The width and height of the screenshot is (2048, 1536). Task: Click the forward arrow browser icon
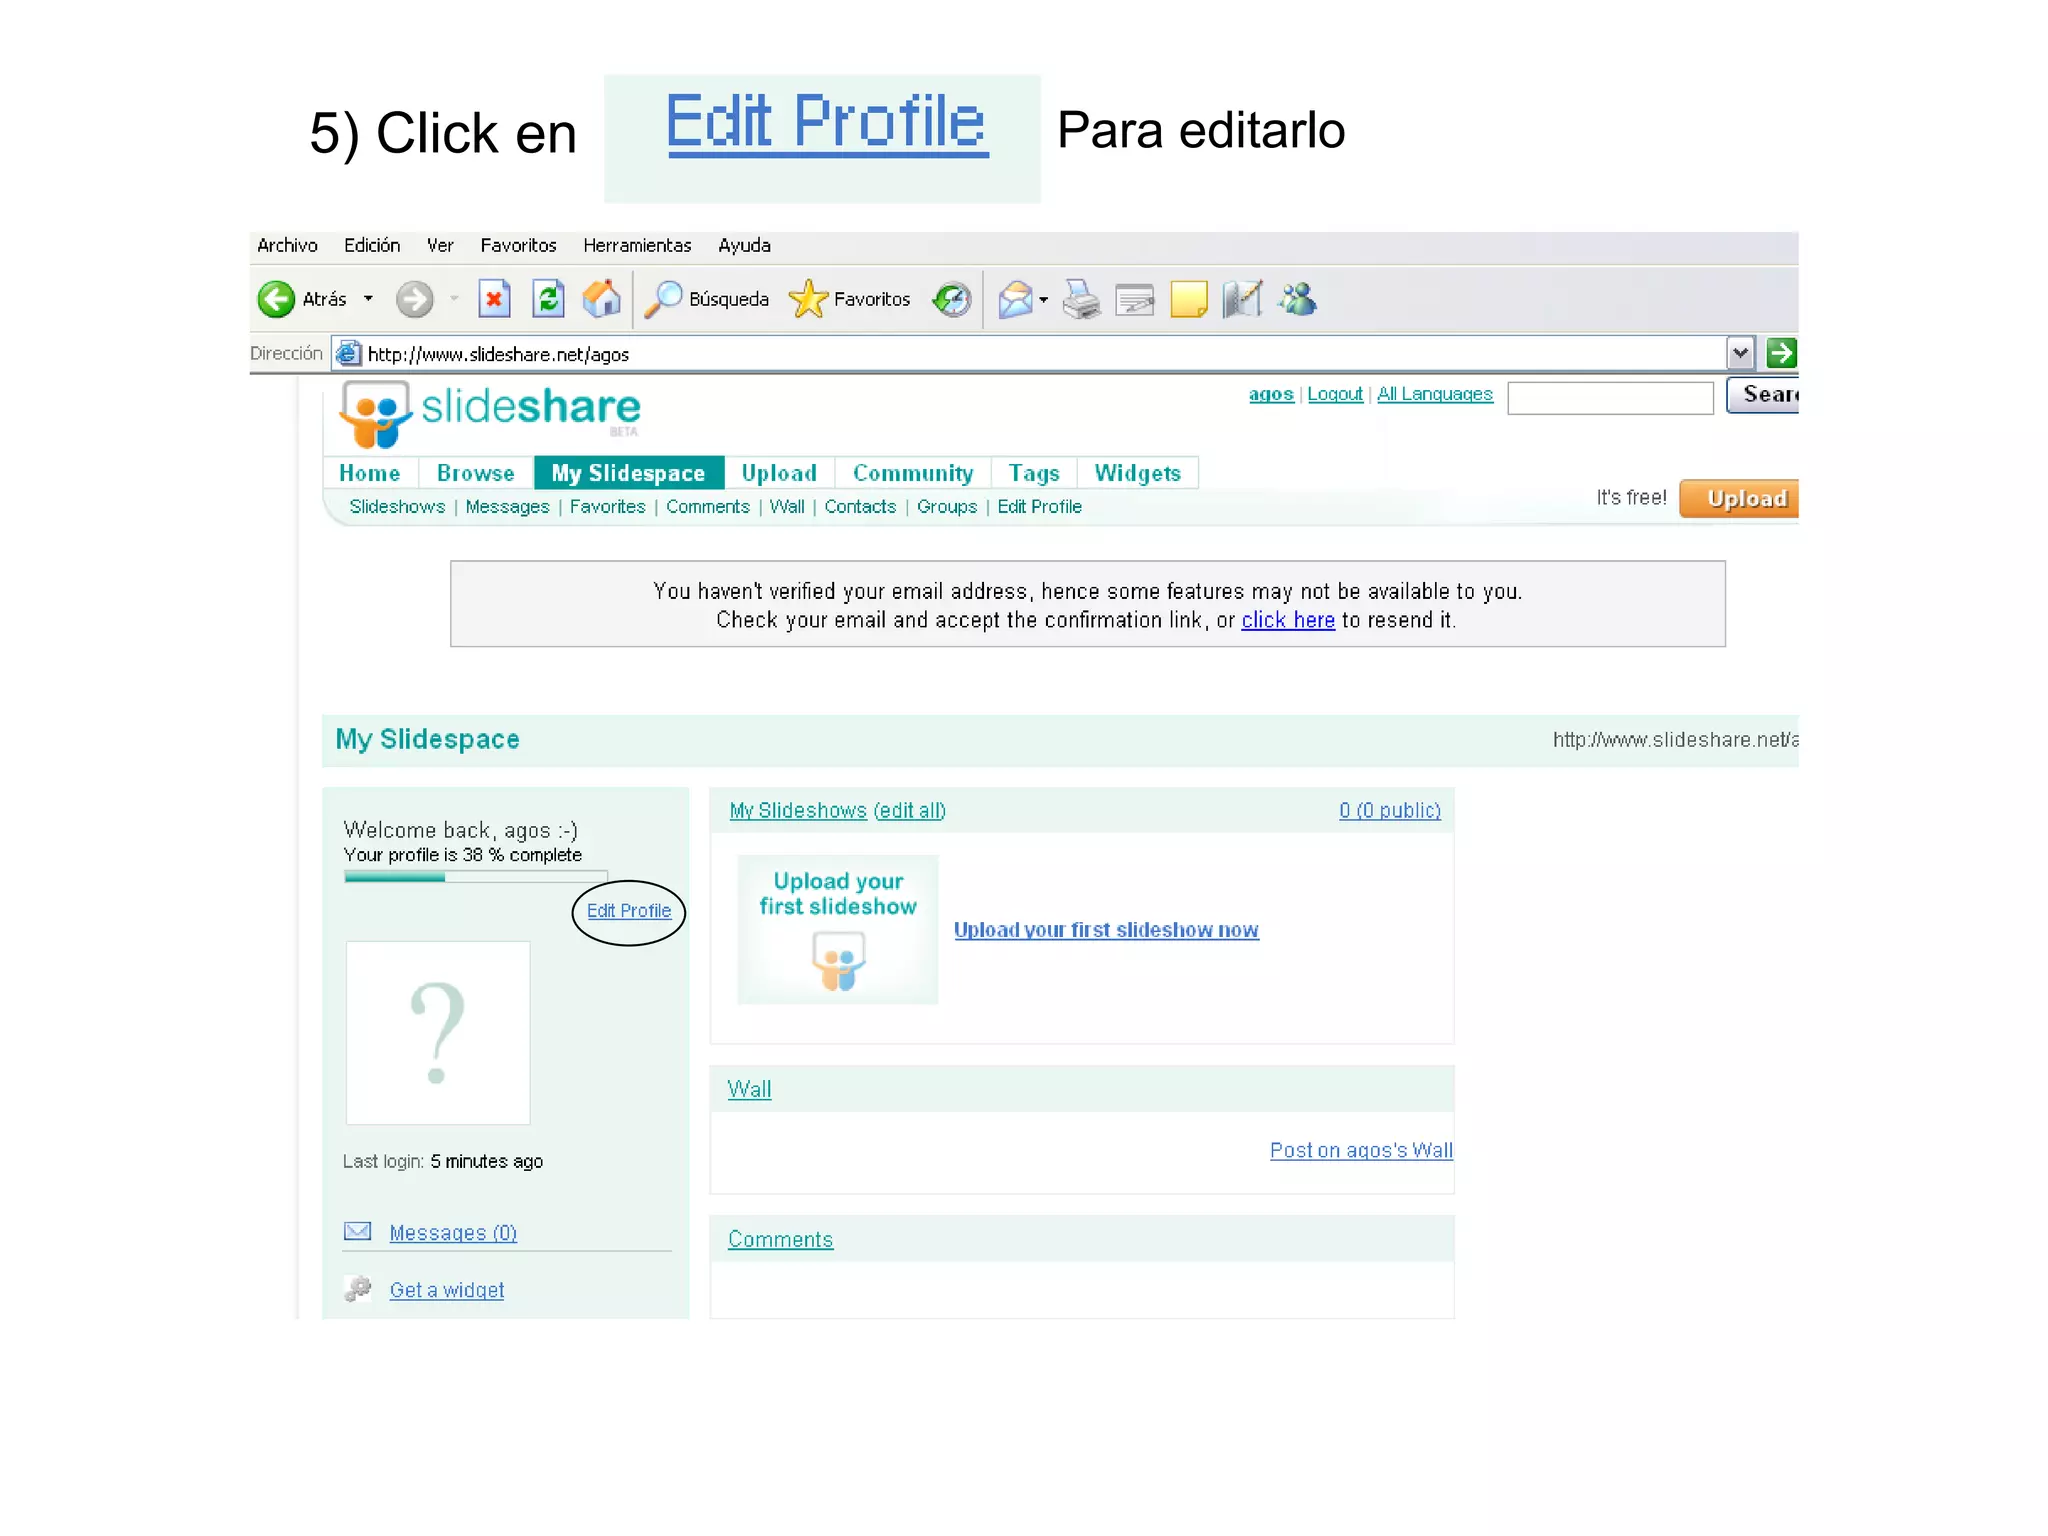coord(415,299)
